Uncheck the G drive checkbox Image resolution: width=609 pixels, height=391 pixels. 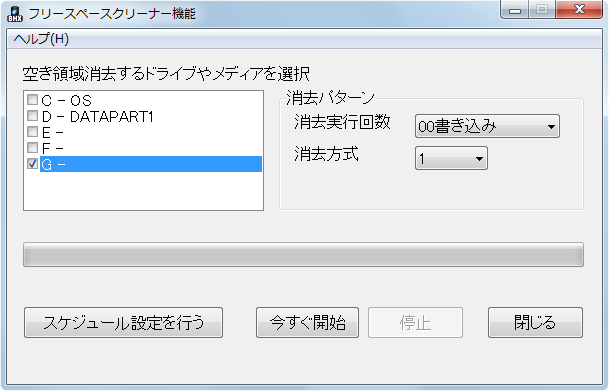[x=32, y=163]
